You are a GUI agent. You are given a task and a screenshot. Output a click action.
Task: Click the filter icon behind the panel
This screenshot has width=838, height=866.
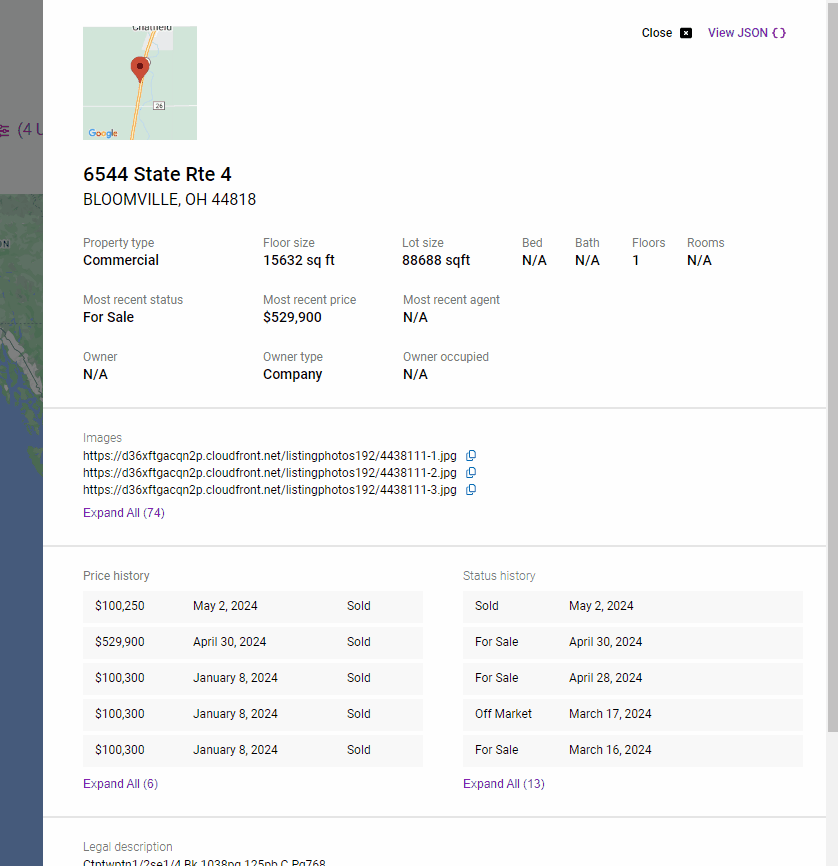4,130
